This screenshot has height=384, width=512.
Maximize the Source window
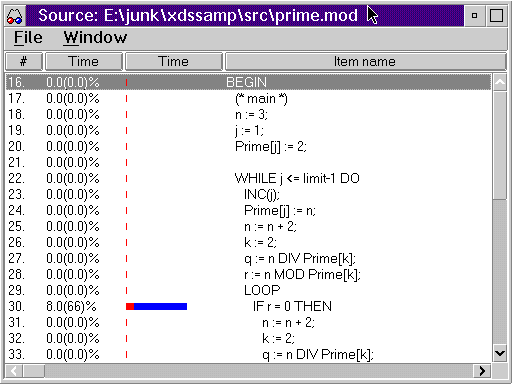[x=496, y=16]
